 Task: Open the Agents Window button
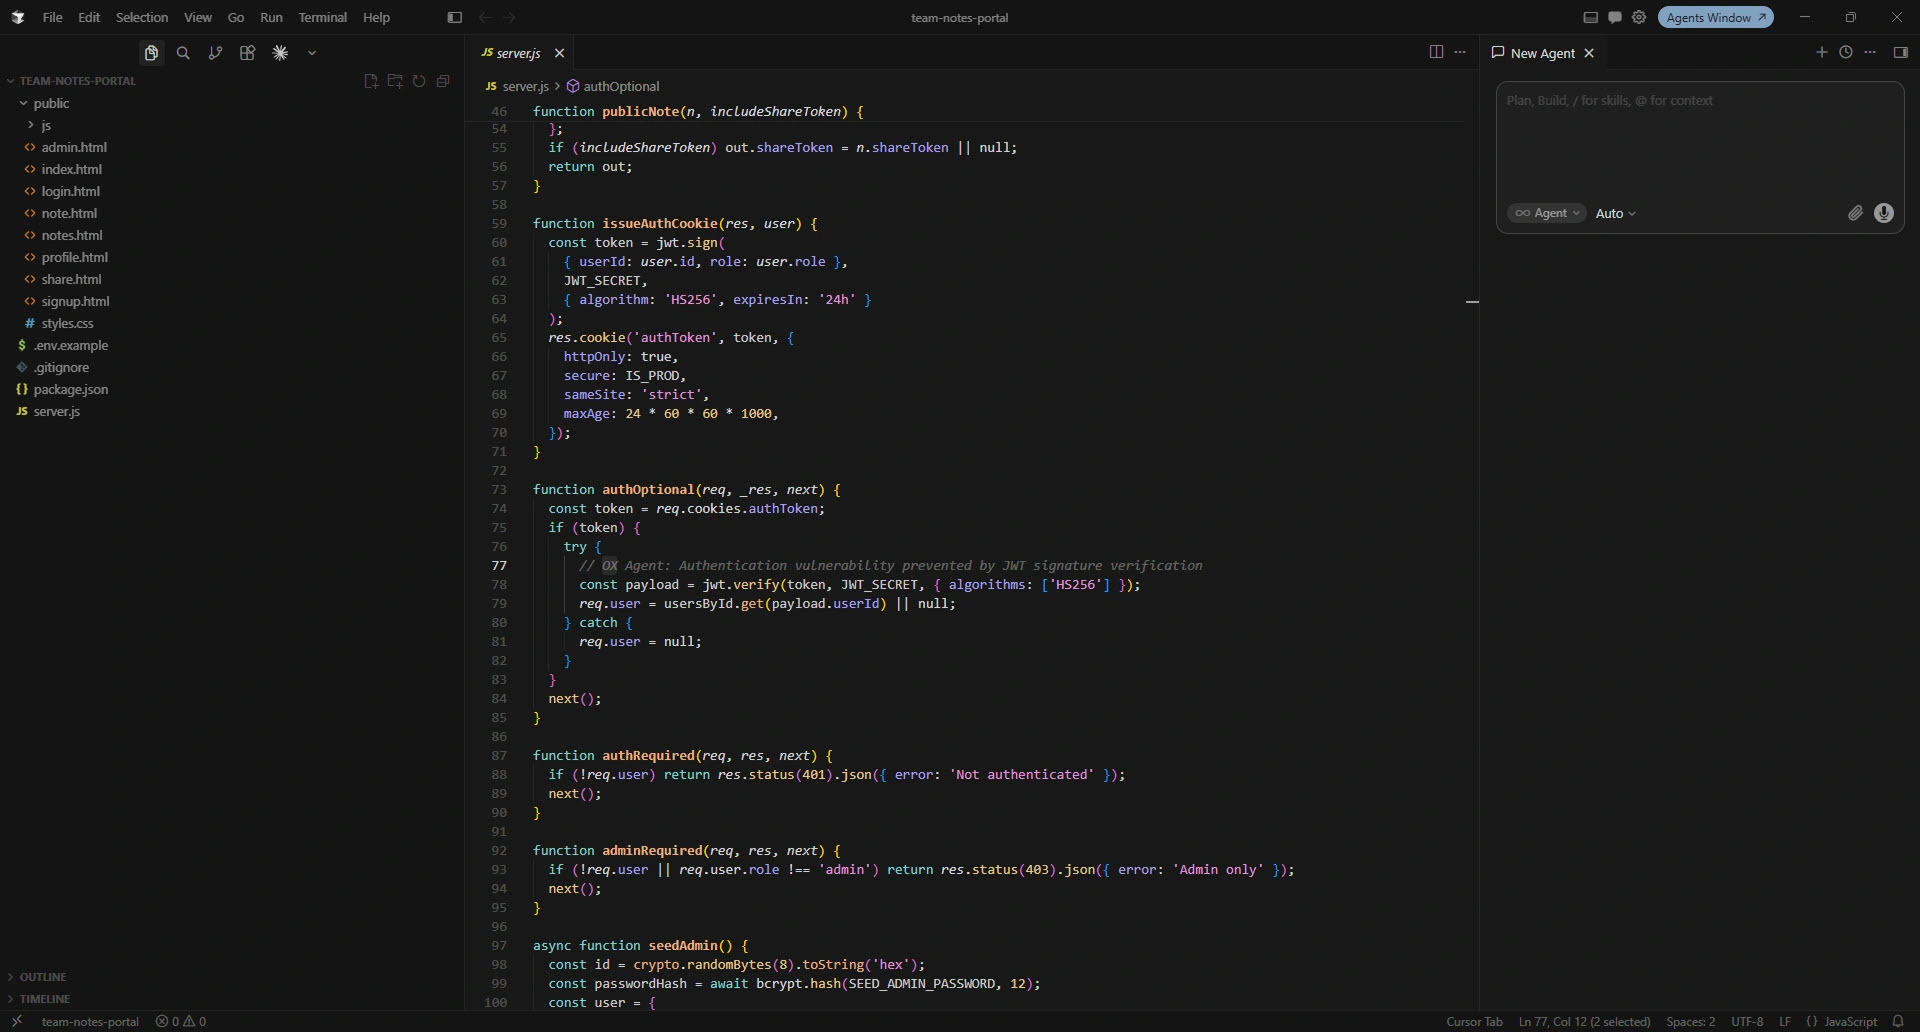(1716, 17)
